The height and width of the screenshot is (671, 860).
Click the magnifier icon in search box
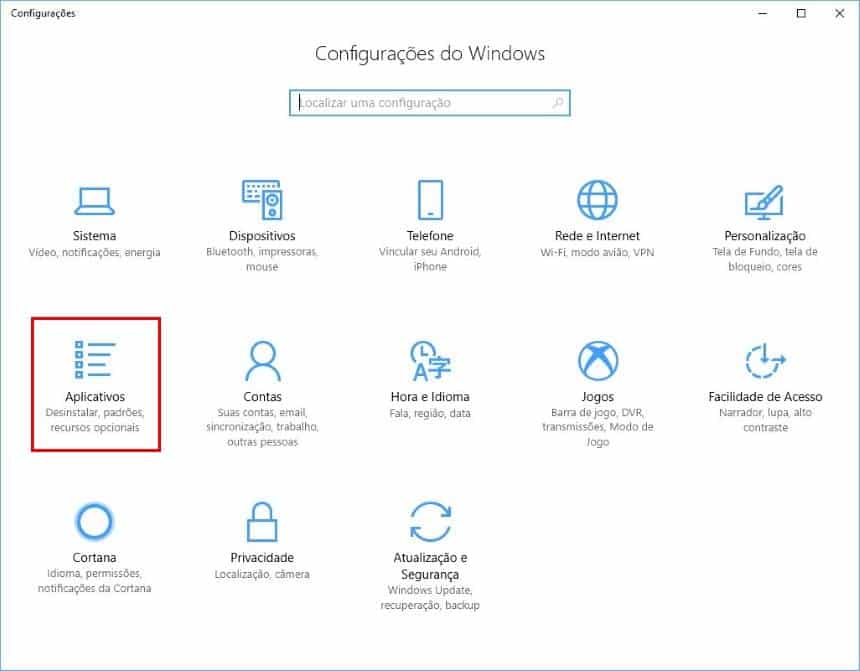[558, 103]
